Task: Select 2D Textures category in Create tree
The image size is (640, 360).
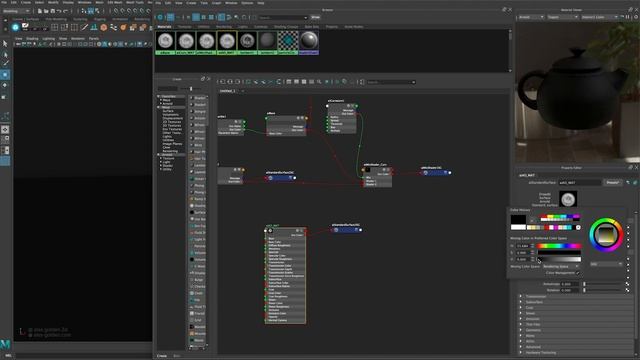Action: (172, 122)
